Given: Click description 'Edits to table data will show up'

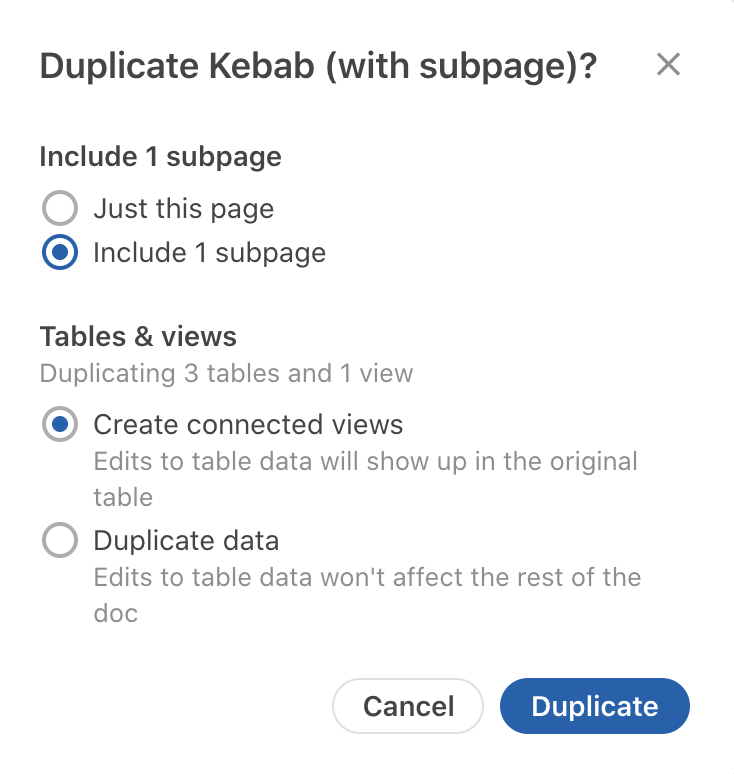Looking at the screenshot, I should tap(365, 463).
